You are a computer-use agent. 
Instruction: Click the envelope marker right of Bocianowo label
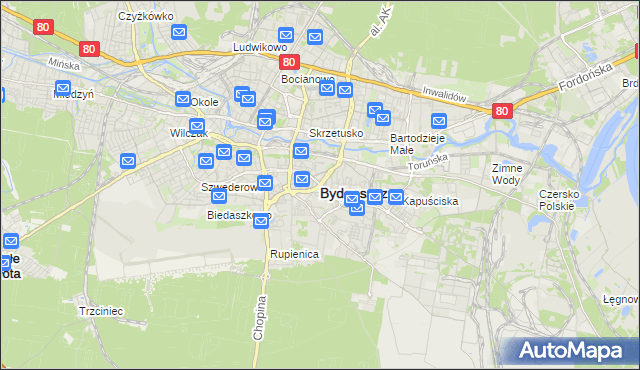tap(327, 88)
